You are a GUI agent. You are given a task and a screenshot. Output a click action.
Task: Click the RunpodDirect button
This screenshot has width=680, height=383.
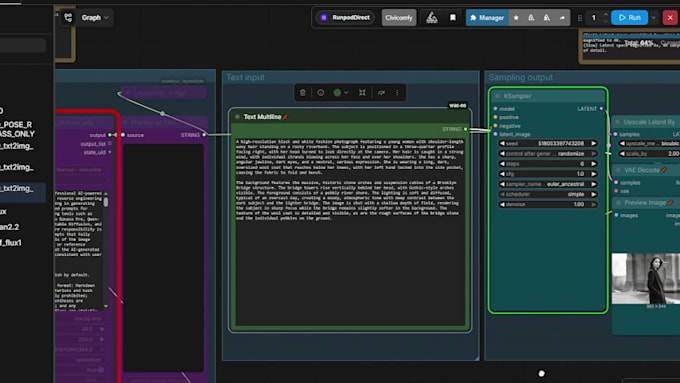(x=345, y=18)
